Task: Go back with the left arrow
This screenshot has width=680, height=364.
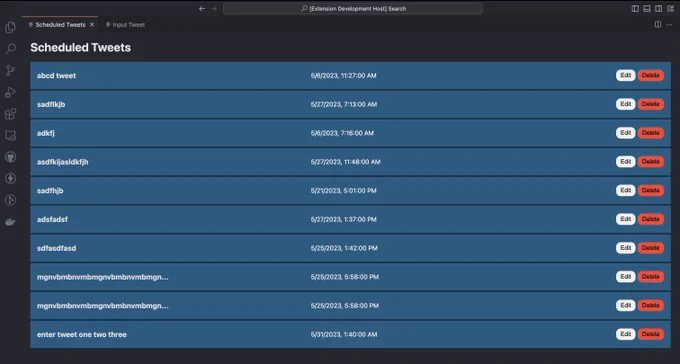Action: [x=202, y=9]
